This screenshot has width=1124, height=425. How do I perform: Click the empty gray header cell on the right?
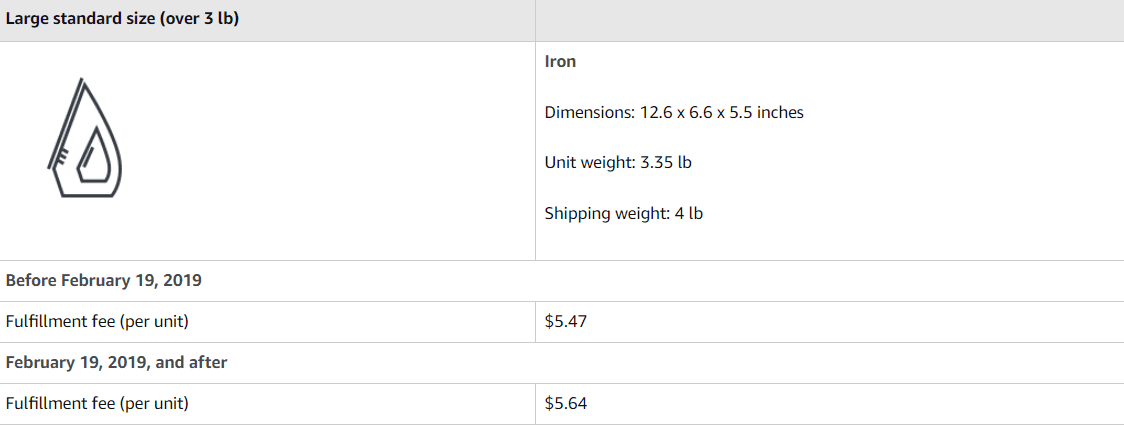click(x=829, y=20)
